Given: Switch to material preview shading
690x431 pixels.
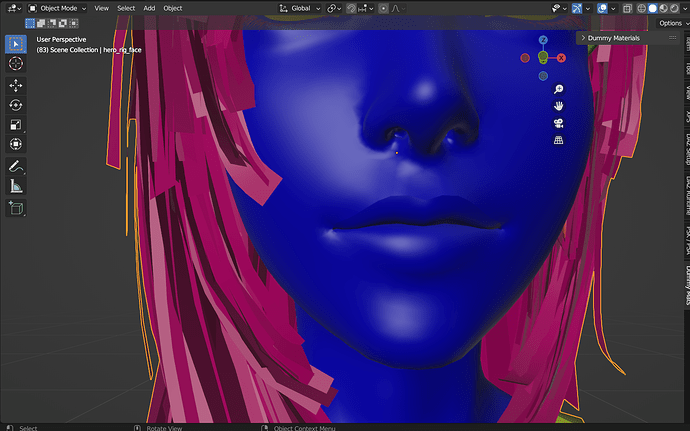Looking at the screenshot, I should [664, 8].
